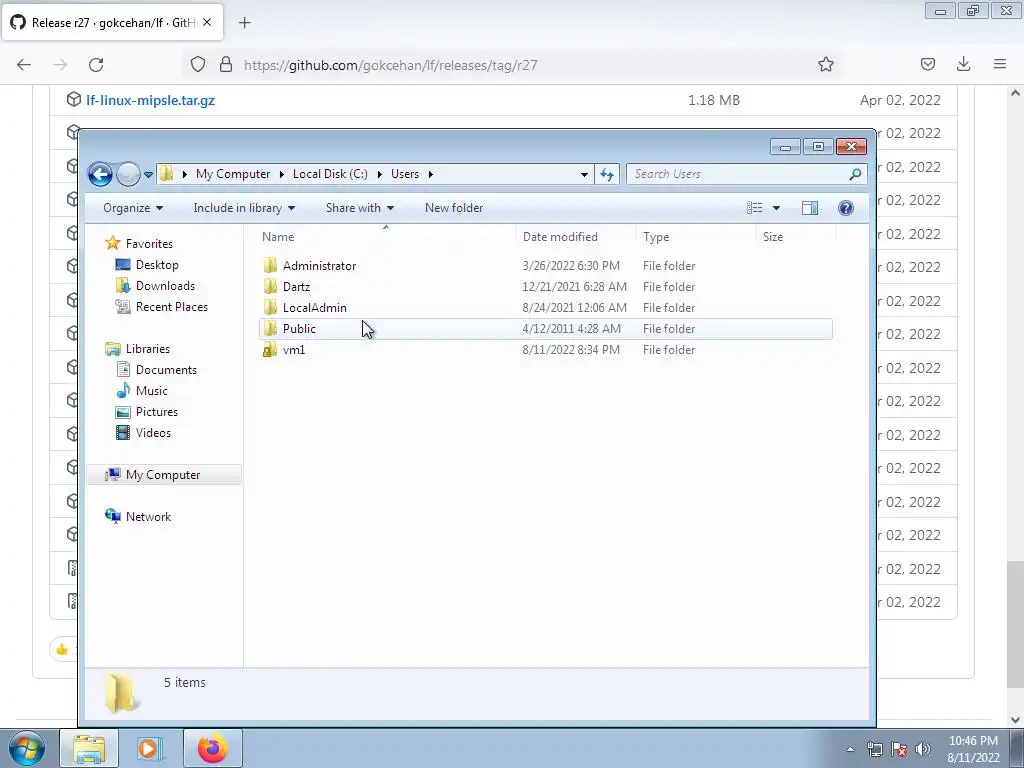The height and width of the screenshot is (768, 1024).
Task: Open recent locations dropdown beside navigation arrows
Action: 148,175
